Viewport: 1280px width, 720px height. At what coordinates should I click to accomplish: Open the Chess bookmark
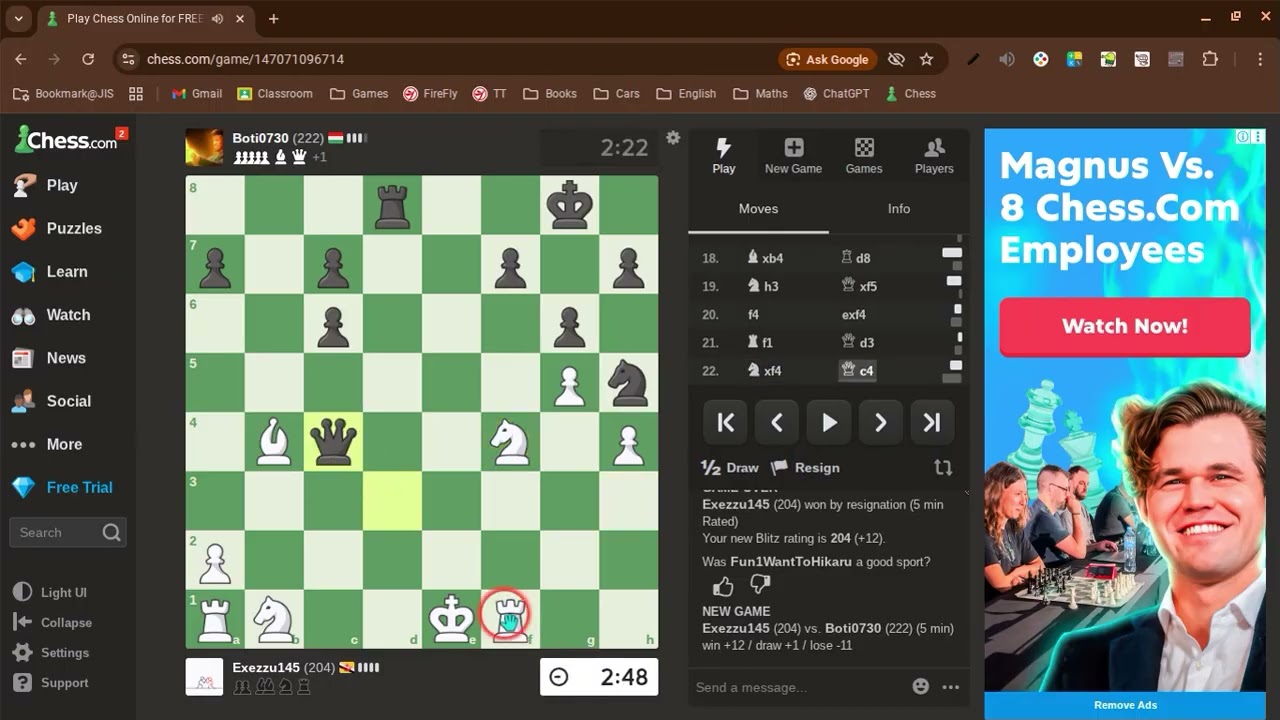click(x=911, y=93)
